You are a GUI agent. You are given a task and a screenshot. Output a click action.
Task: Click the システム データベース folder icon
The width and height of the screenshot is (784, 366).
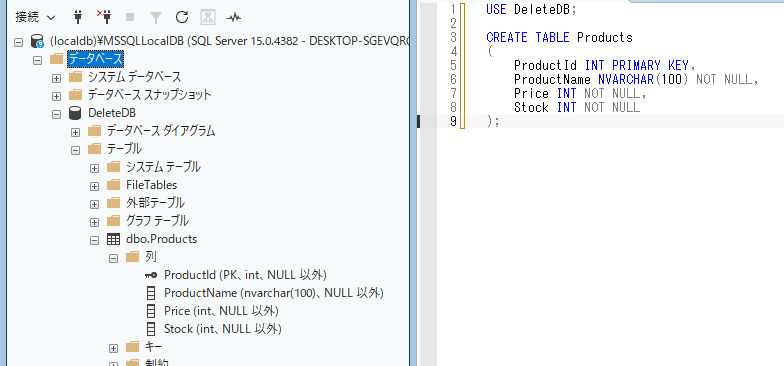tap(75, 77)
